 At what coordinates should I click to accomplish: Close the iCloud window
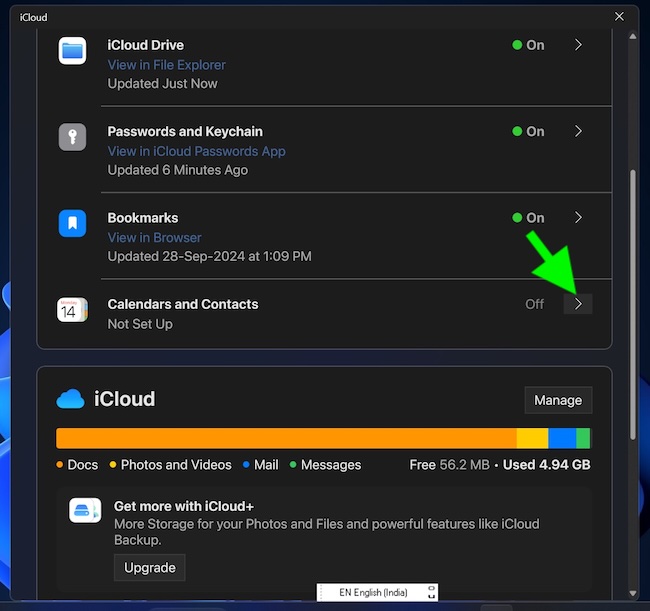620,17
